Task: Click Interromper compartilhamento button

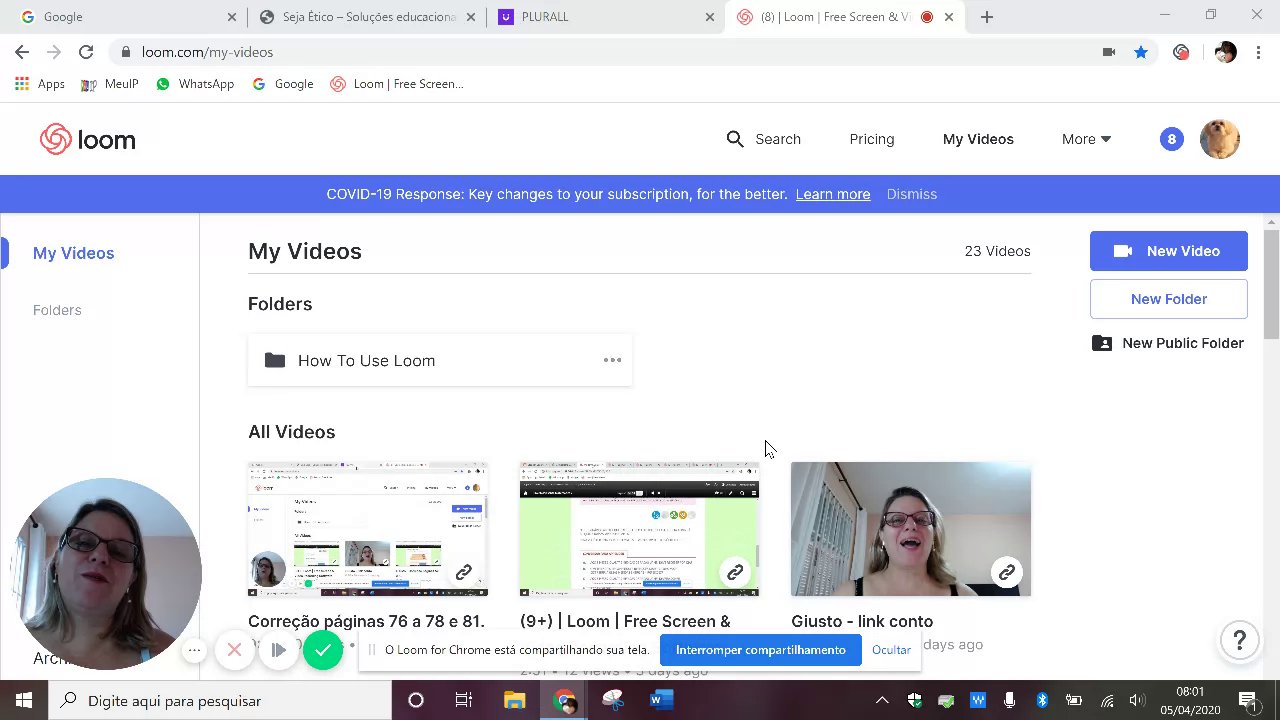Action: 761,650
